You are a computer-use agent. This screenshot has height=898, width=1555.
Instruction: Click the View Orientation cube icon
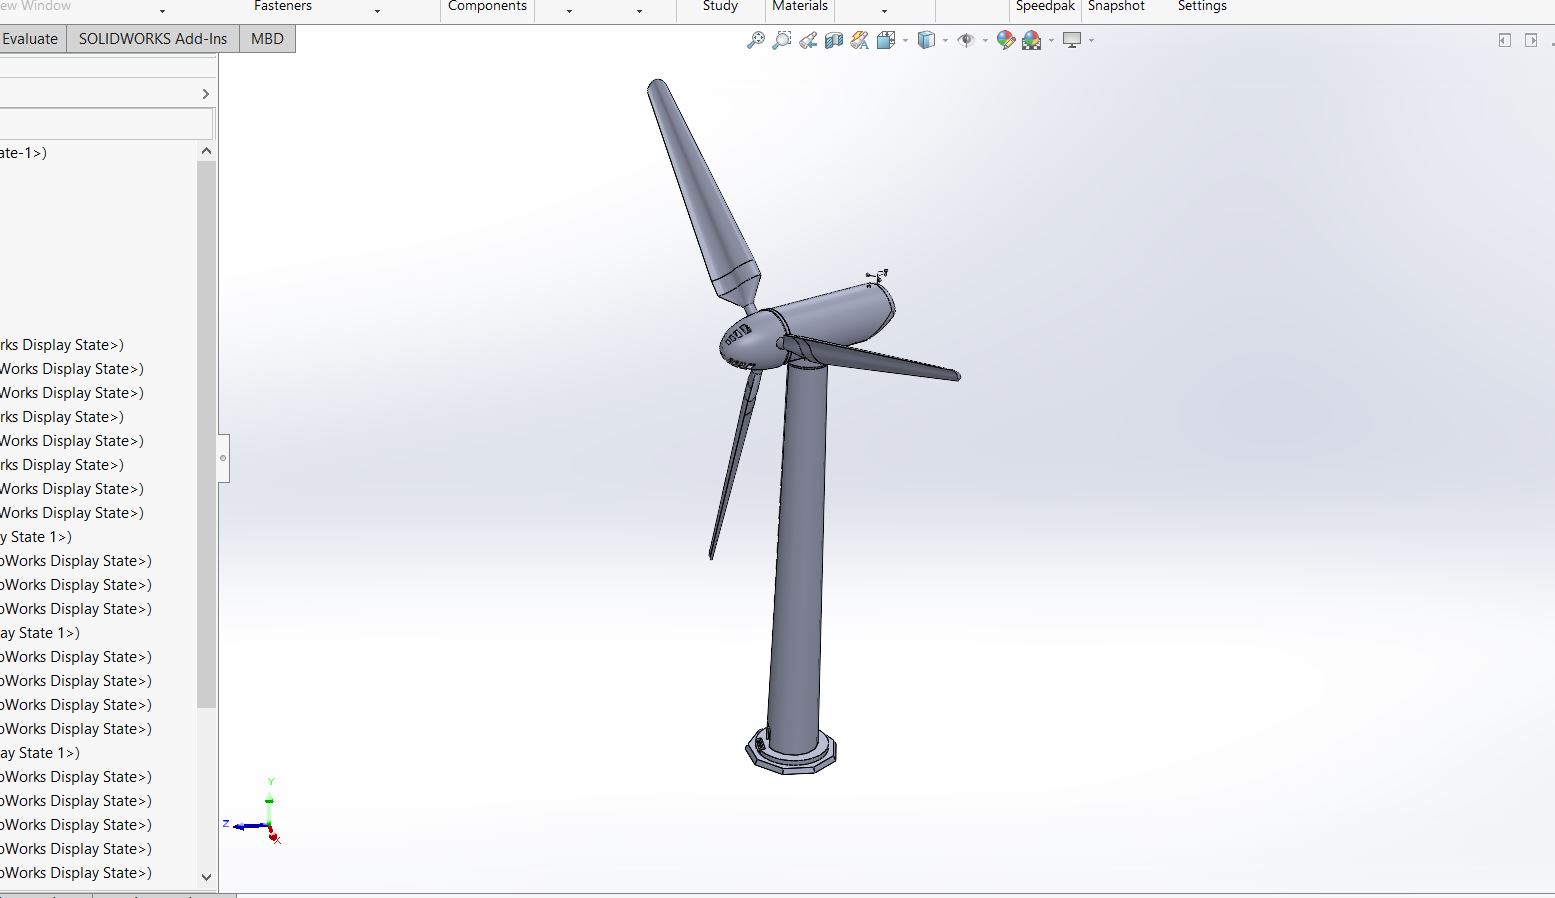886,40
